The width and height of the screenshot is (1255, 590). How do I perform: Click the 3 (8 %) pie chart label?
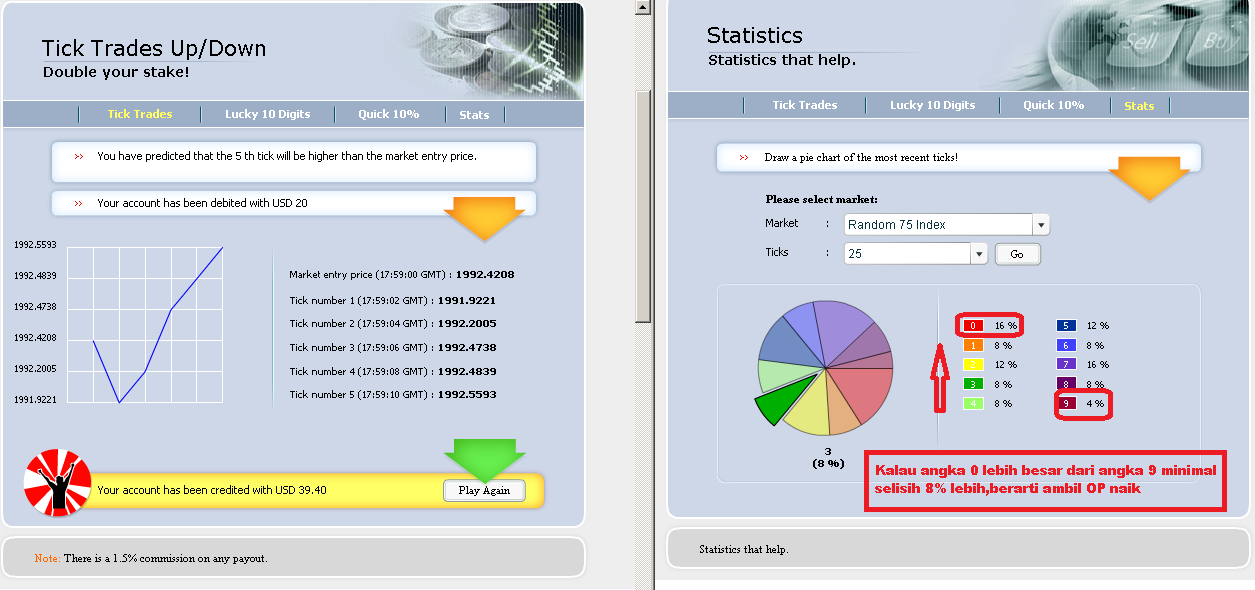point(827,457)
